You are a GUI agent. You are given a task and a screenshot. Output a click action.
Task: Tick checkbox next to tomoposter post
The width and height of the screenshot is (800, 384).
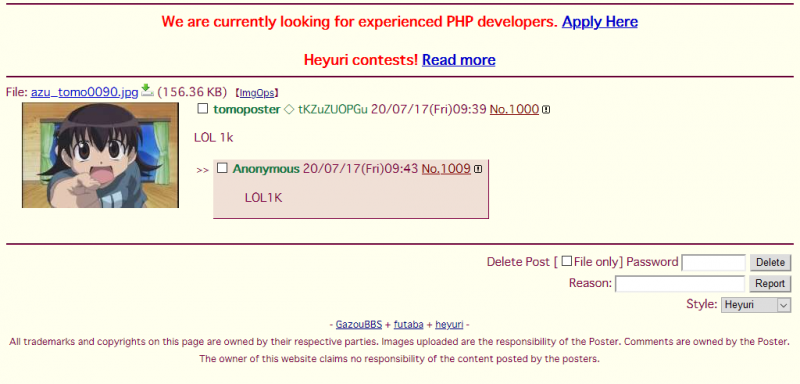click(x=203, y=109)
